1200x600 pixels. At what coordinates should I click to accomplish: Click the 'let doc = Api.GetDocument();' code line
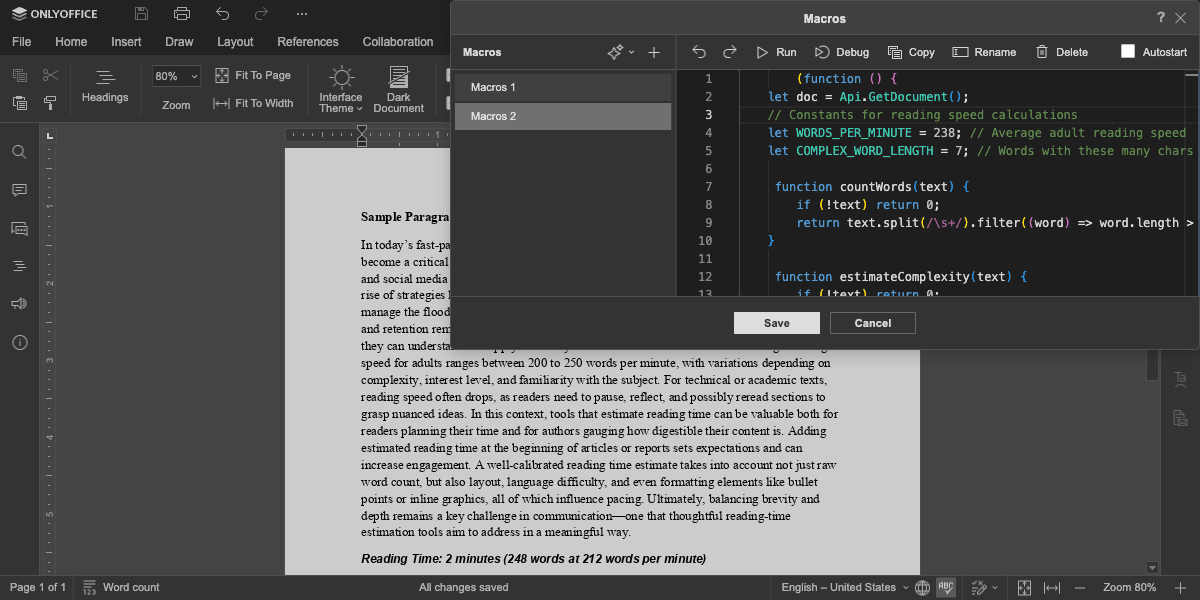coord(869,97)
